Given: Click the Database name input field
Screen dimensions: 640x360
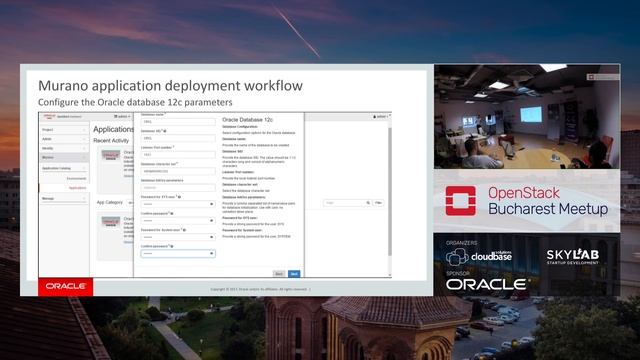Looking at the screenshot, I should [x=178, y=122].
